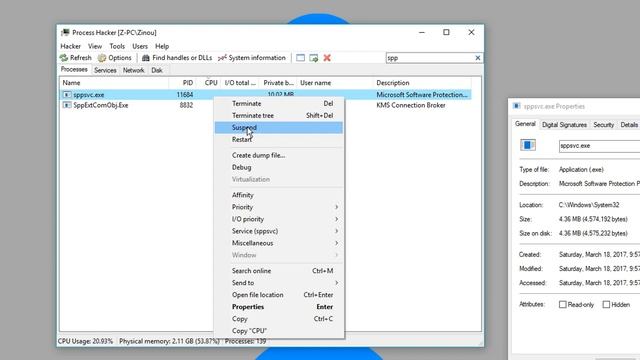Open Security tab in Properties window
Image resolution: width=640 pixels, height=360 pixels.
(604, 125)
